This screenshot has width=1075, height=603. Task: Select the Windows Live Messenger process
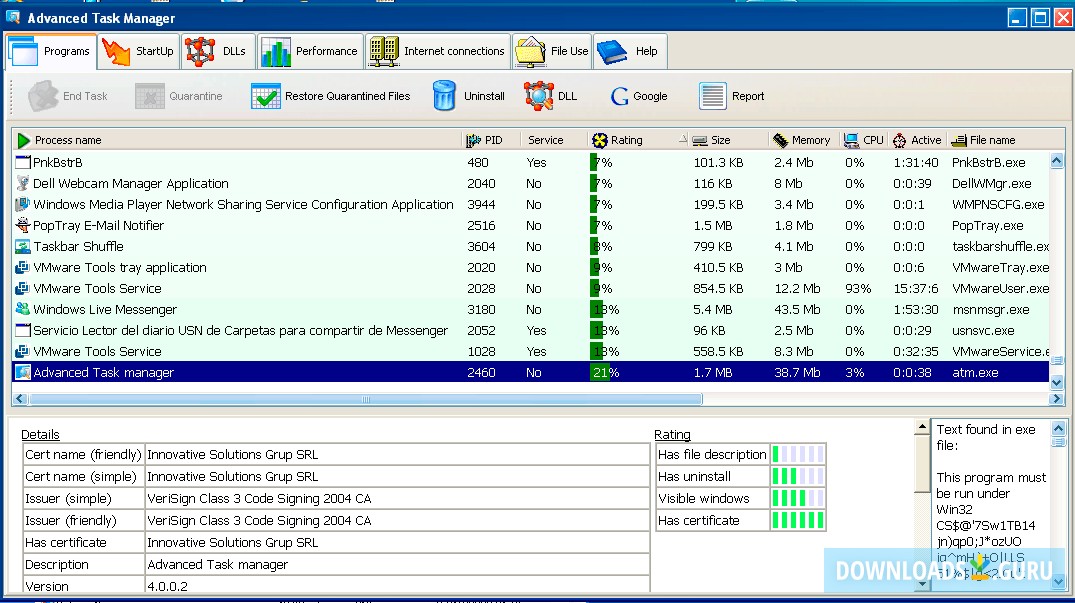point(531,310)
